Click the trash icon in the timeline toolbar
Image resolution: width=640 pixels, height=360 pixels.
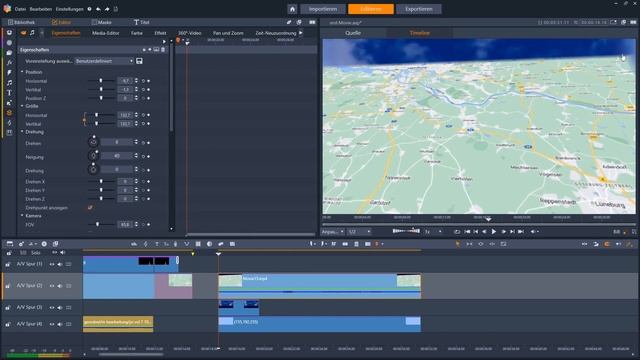point(356,244)
